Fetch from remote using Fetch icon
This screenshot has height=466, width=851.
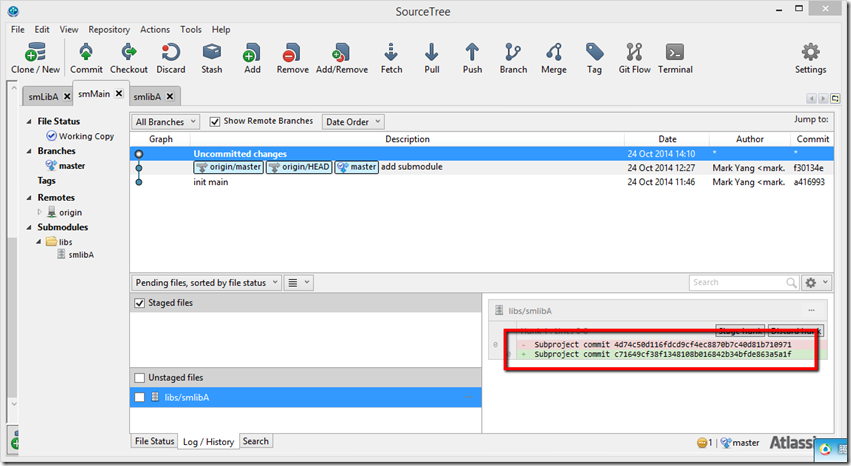point(391,58)
